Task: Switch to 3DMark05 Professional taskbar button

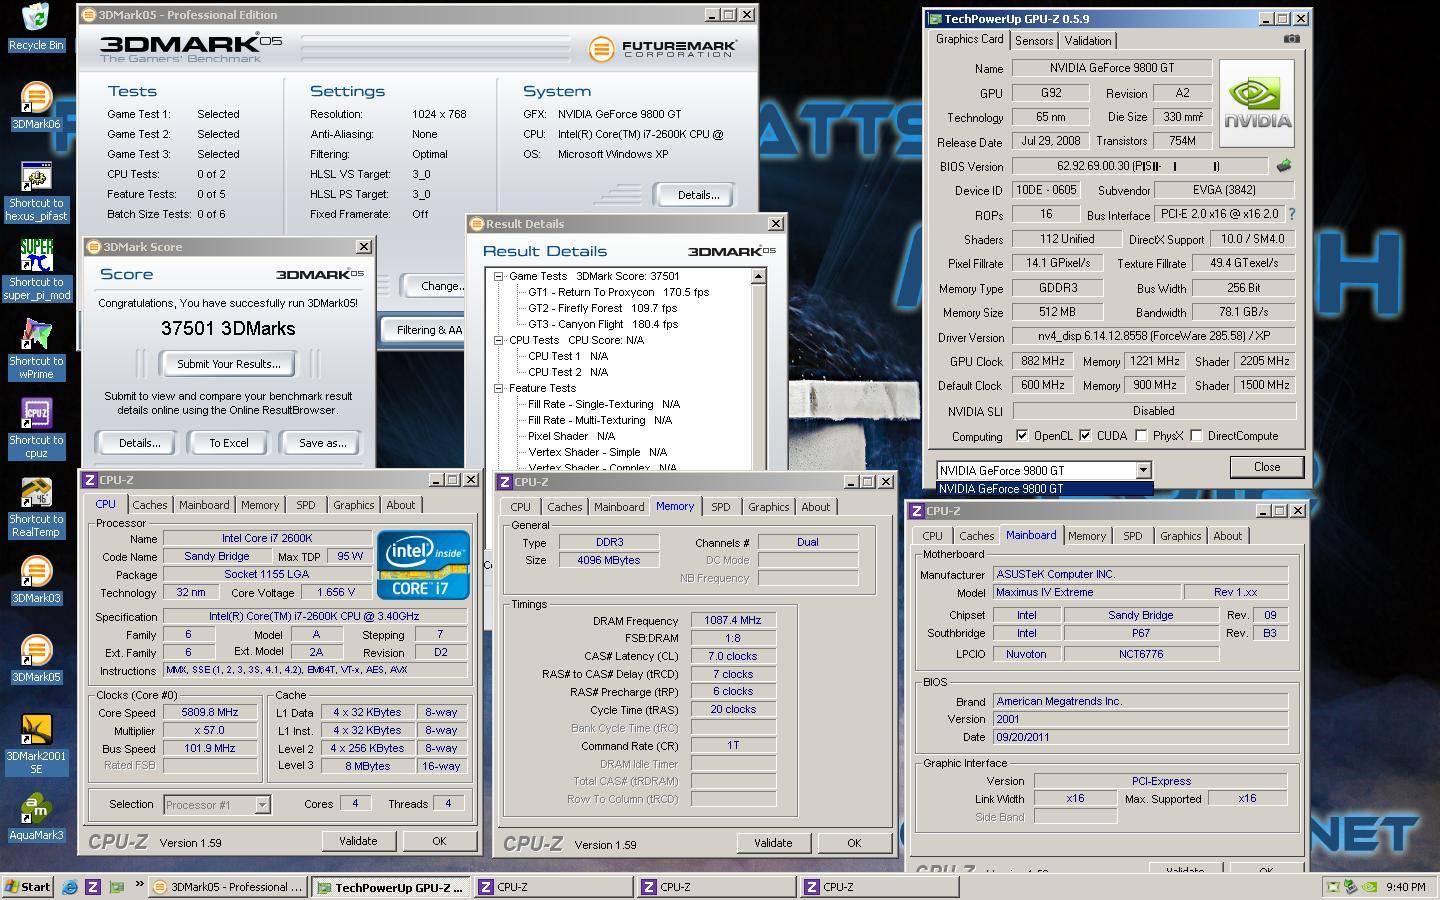Action: [228, 887]
